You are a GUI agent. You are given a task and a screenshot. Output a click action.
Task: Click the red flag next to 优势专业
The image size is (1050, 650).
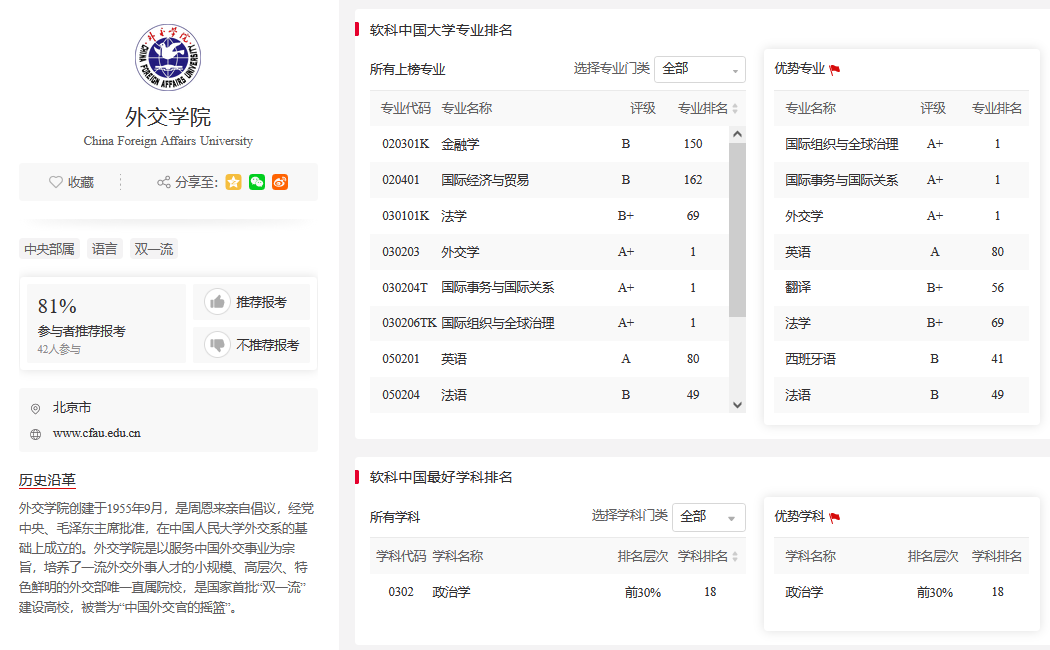(834, 70)
